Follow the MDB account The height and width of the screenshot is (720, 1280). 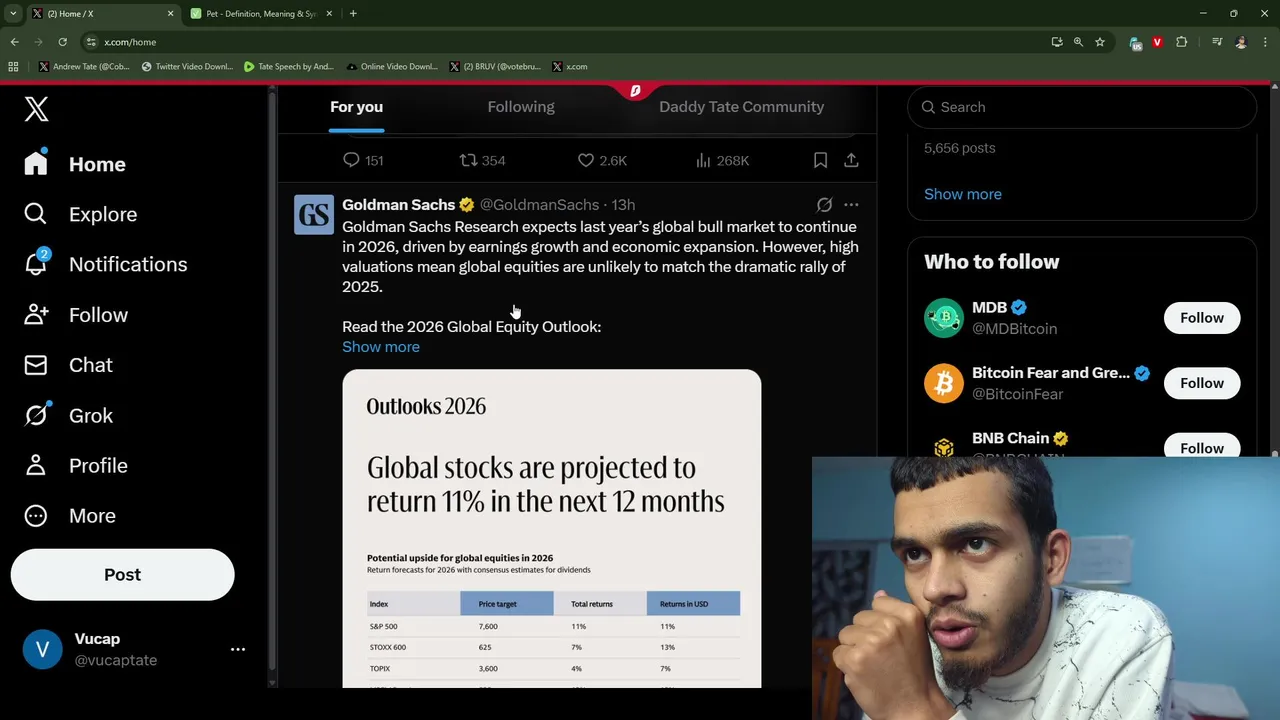(1202, 318)
